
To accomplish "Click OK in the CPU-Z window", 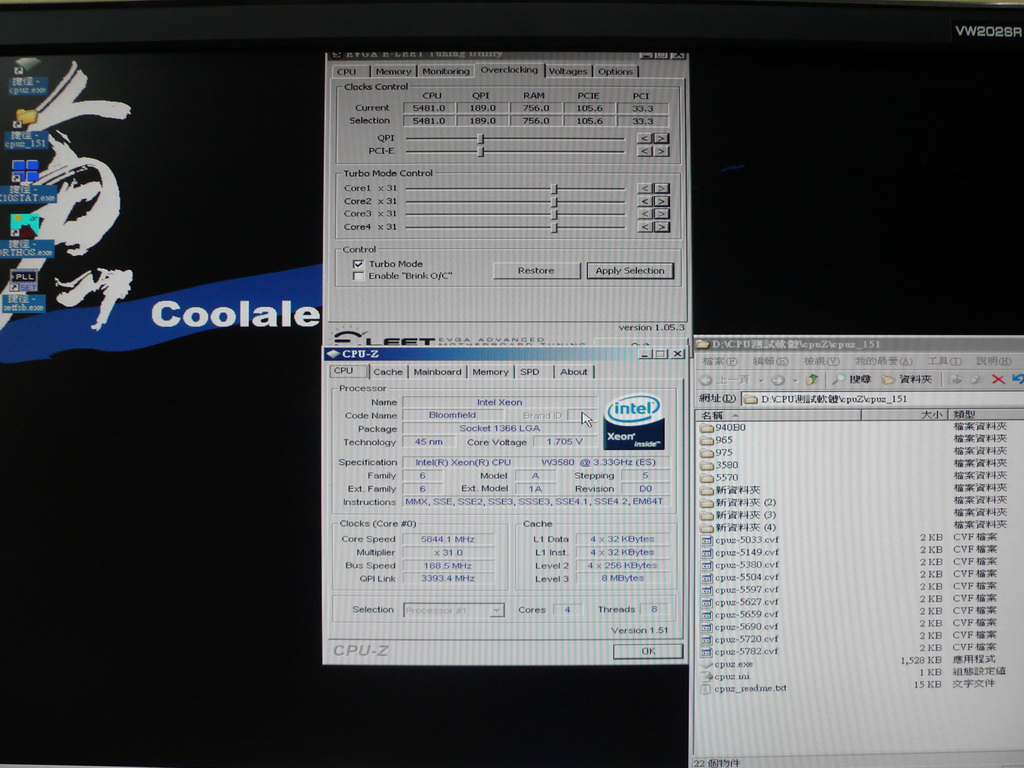I will click(648, 651).
